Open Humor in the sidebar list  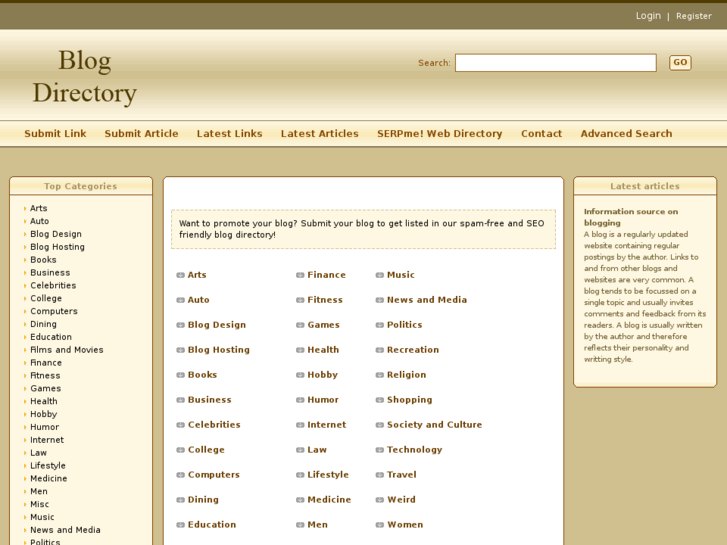click(x=45, y=427)
